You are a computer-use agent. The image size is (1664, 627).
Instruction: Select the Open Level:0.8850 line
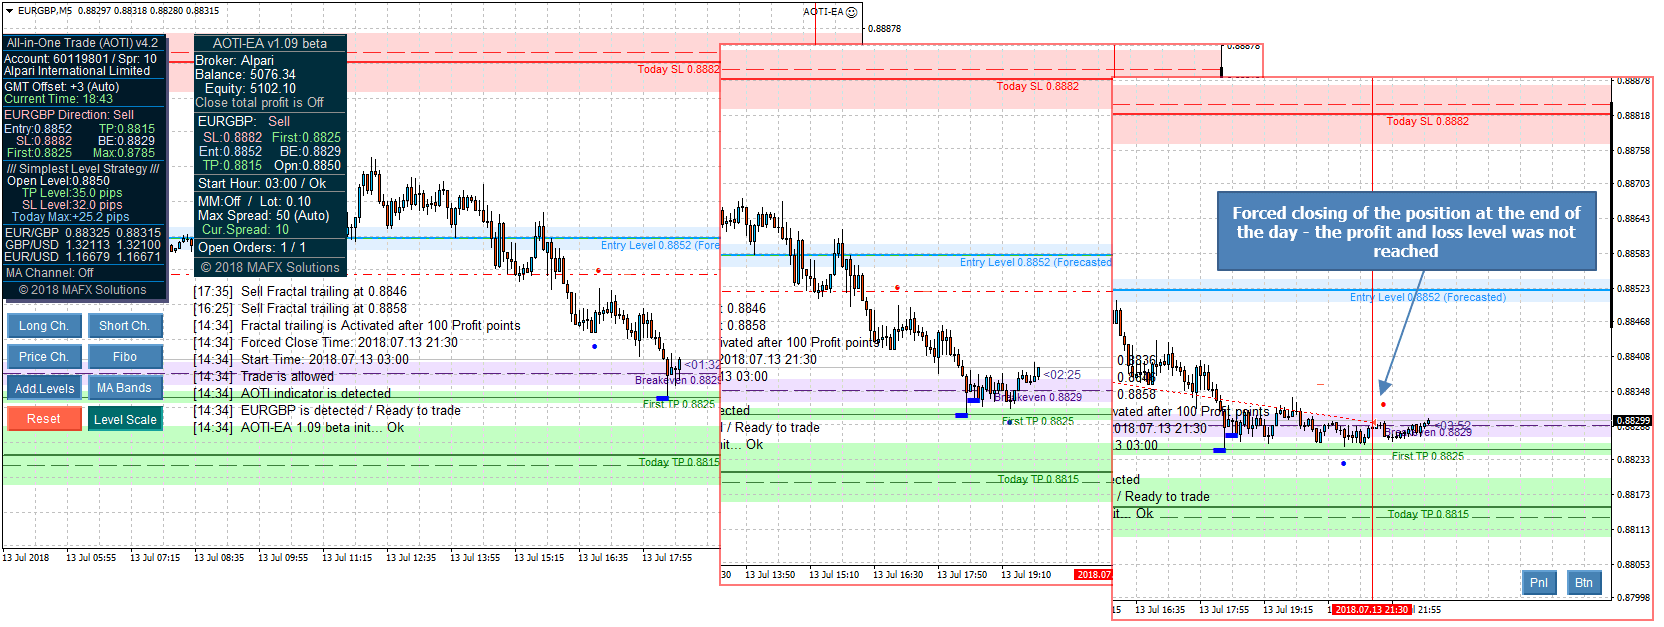coord(58,181)
